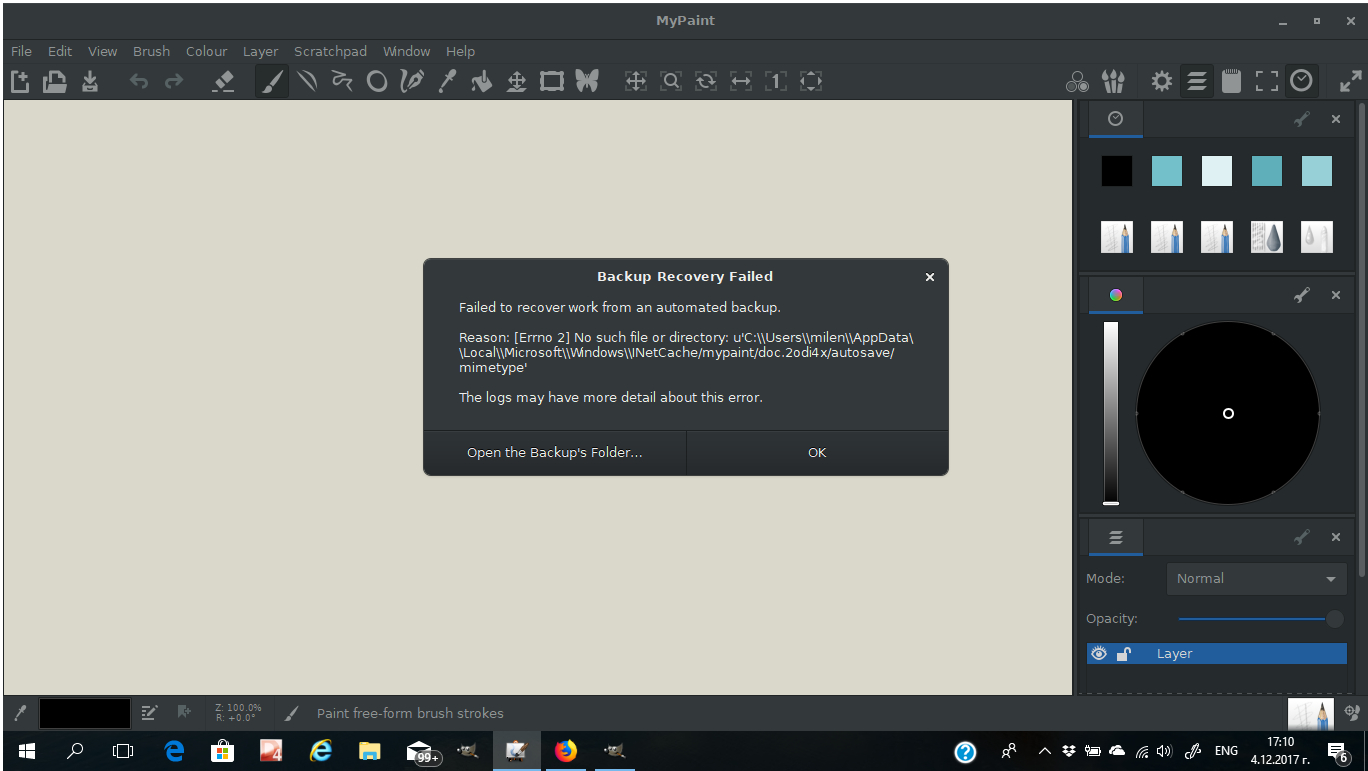Click the Undo arrow in toolbar
1368x771 pixels.
tap(139, 81)
